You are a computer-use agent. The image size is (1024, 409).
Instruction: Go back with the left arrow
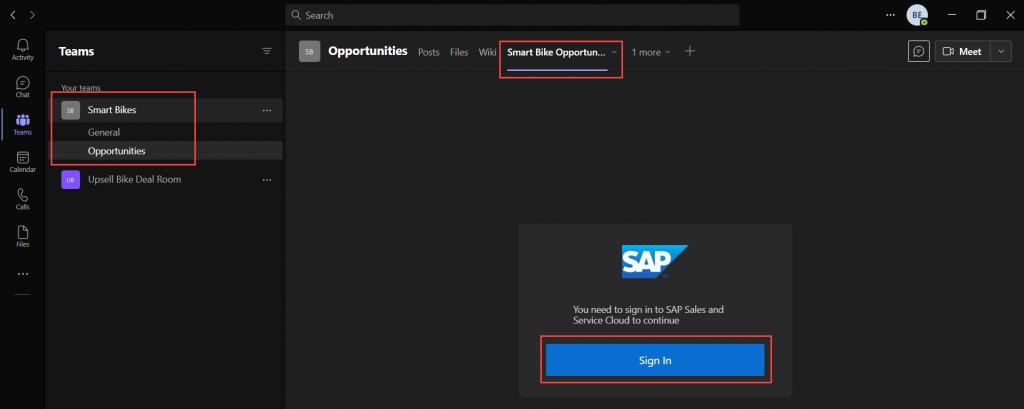point(13,14)
